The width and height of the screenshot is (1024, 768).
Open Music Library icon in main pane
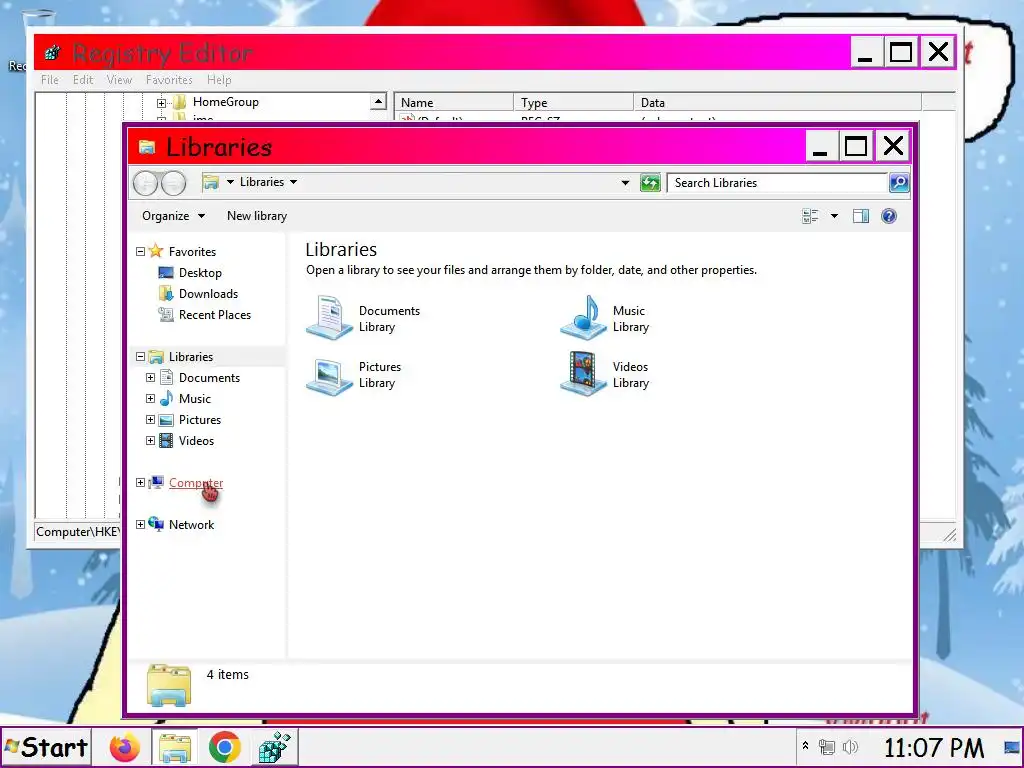583,317
